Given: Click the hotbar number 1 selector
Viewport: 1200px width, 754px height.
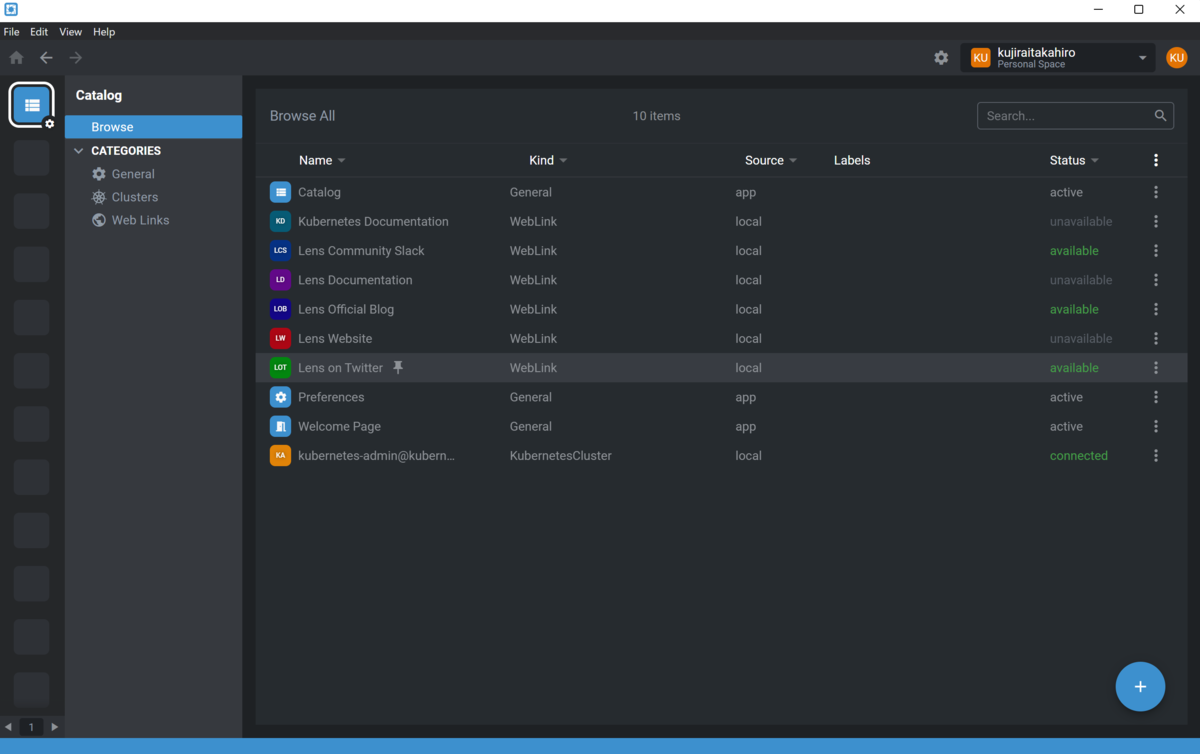Looking at the screenshot, I should click(x=31, y=727).
